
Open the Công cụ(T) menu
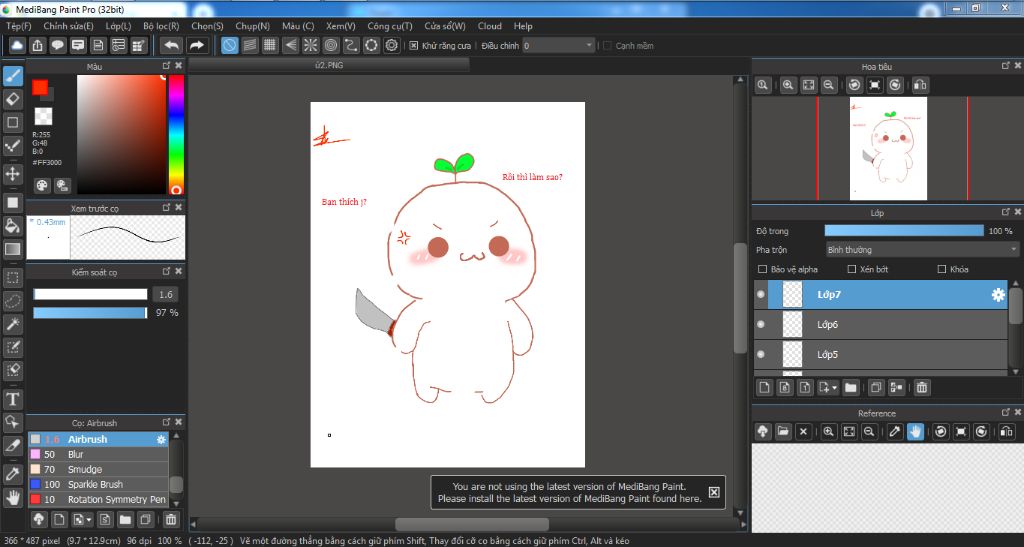click(x=390, y=26)
